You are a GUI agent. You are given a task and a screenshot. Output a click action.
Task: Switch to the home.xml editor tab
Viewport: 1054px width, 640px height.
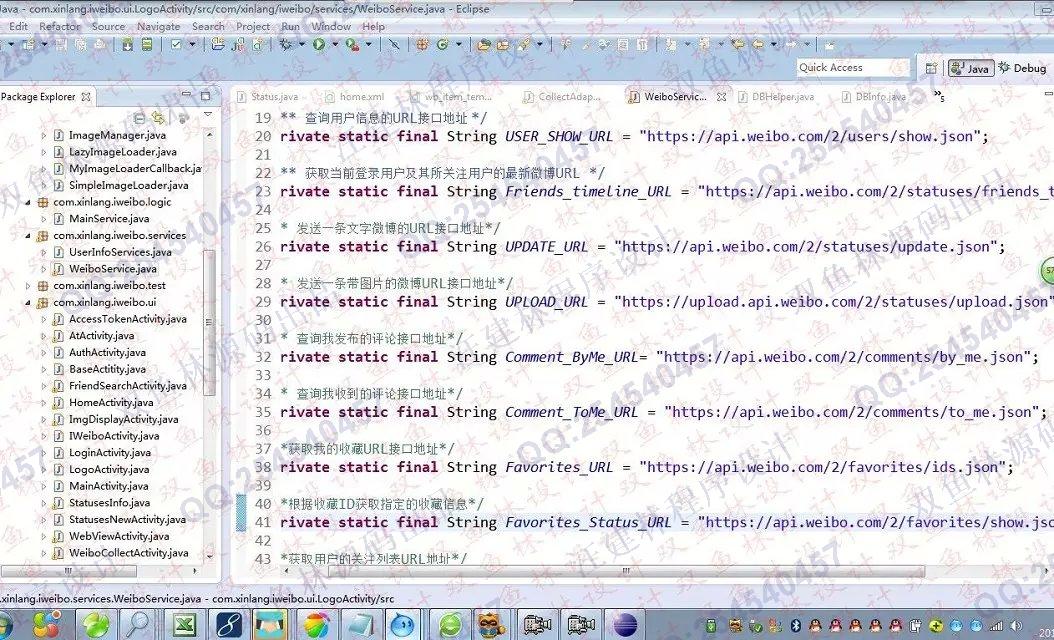click(354, 97)
